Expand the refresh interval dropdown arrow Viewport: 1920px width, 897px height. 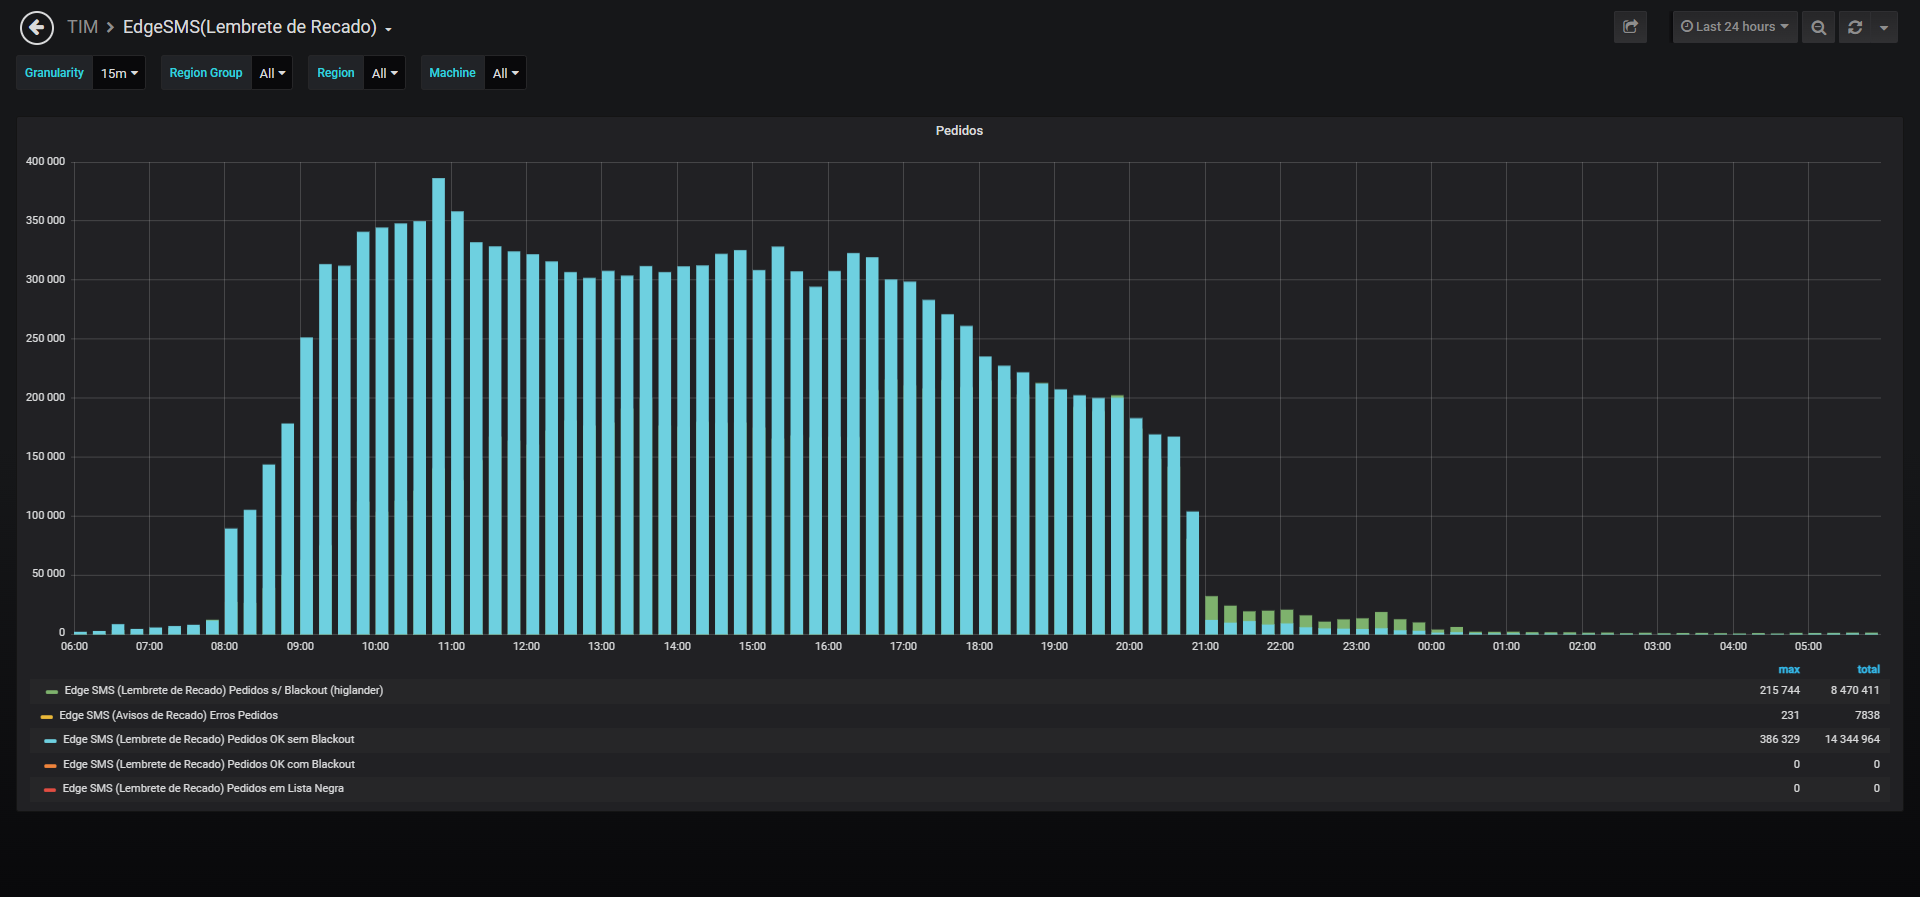tap(1884, 27)
